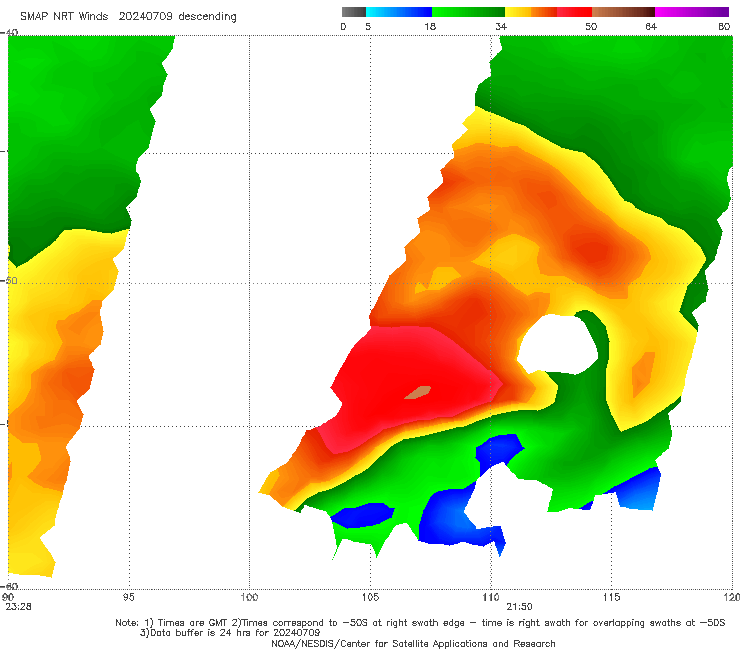The image size is (740, 650).
Task: Click the longitude label 110
Action: (491, 597)
